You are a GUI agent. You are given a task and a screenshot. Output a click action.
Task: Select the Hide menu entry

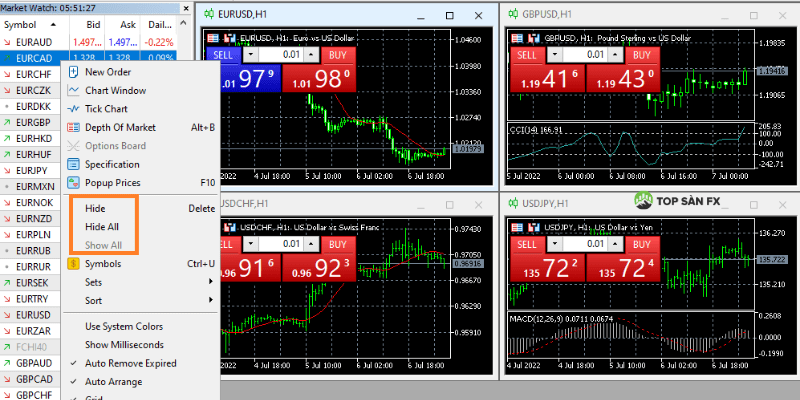140,208
